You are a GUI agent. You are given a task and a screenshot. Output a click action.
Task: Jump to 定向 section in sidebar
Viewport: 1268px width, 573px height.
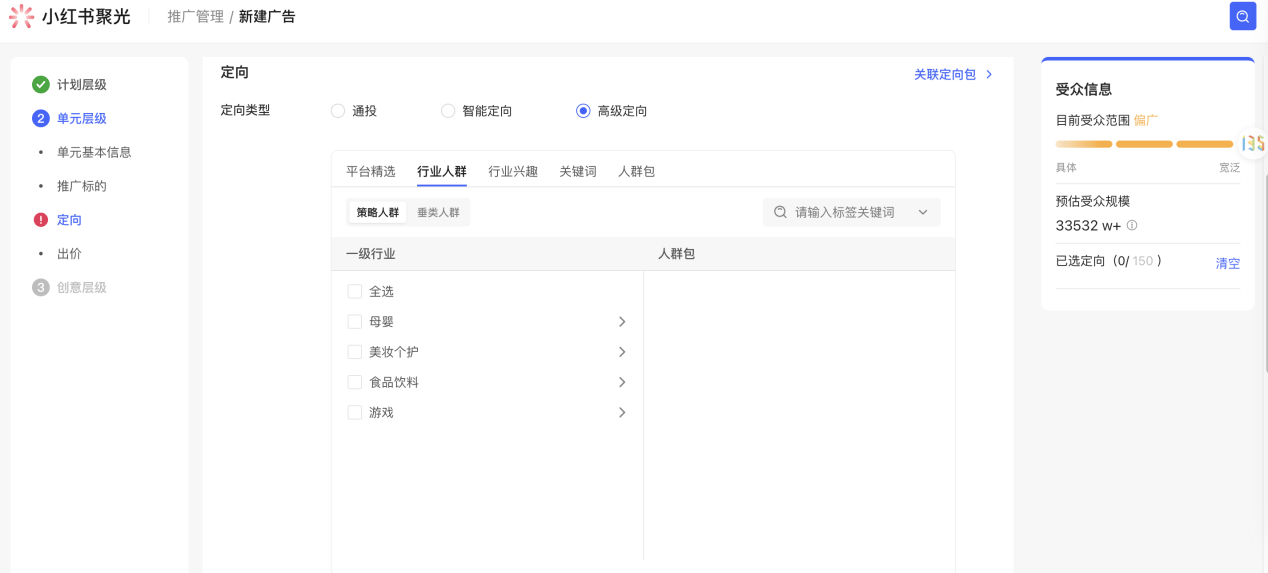pos(69,220)
